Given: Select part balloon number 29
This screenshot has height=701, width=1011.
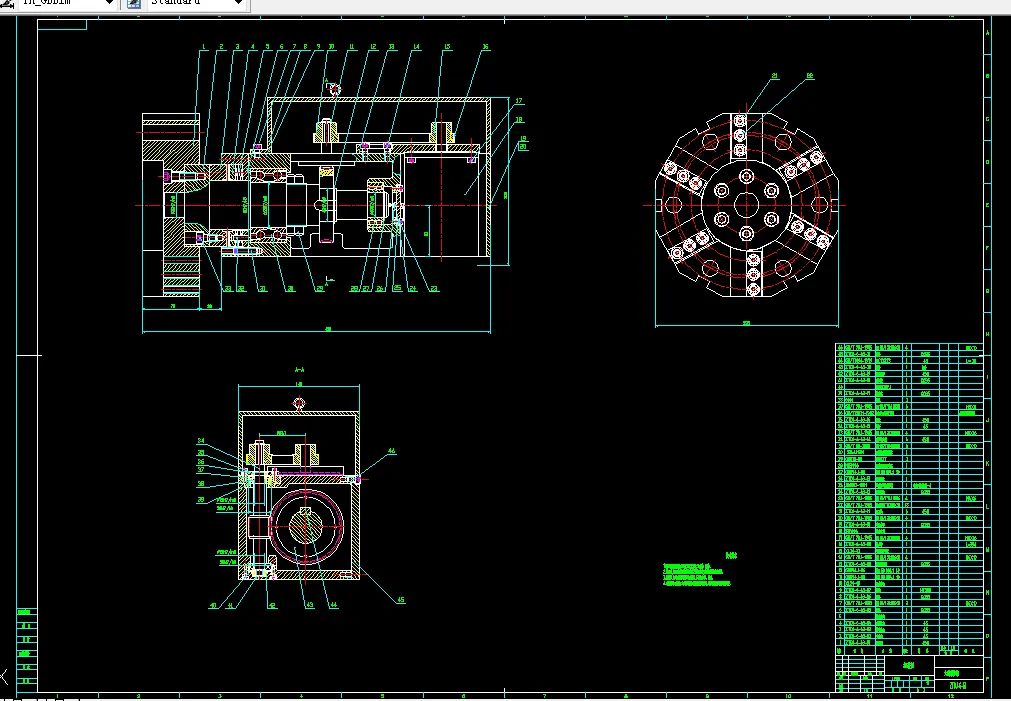Looking at the screenshot, I should pyautogui.click(x=320, y=289).
